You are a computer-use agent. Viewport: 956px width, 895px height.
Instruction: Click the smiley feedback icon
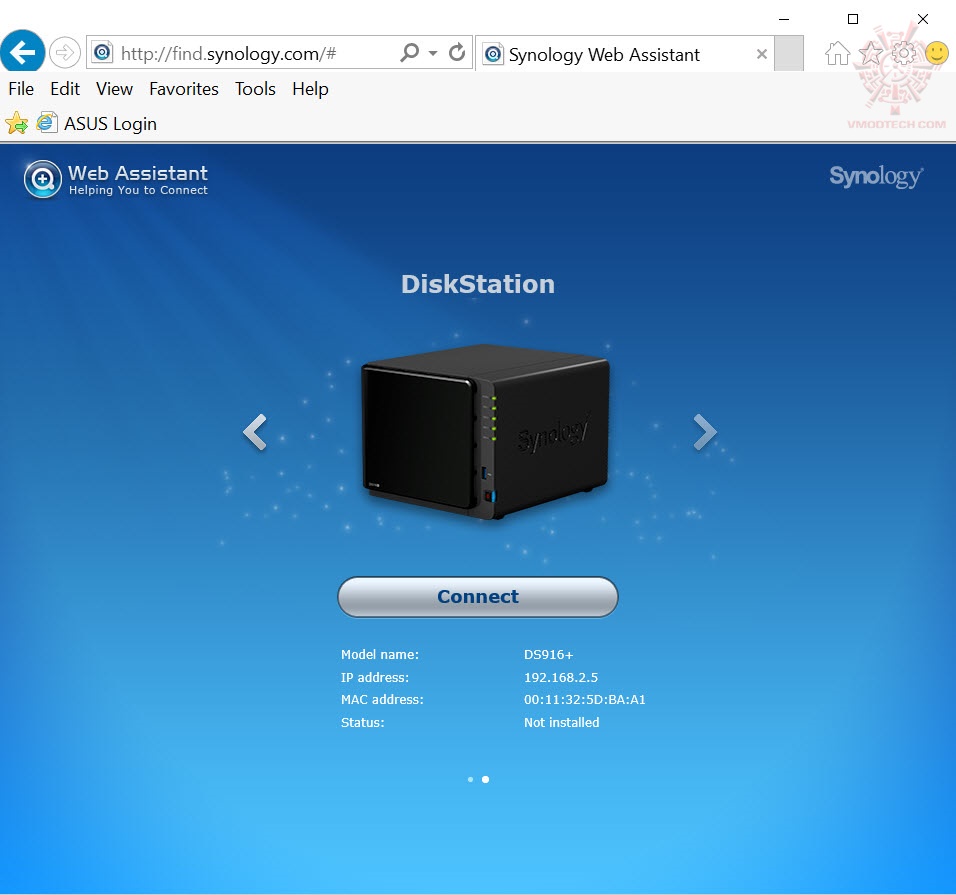click(936, 54)
